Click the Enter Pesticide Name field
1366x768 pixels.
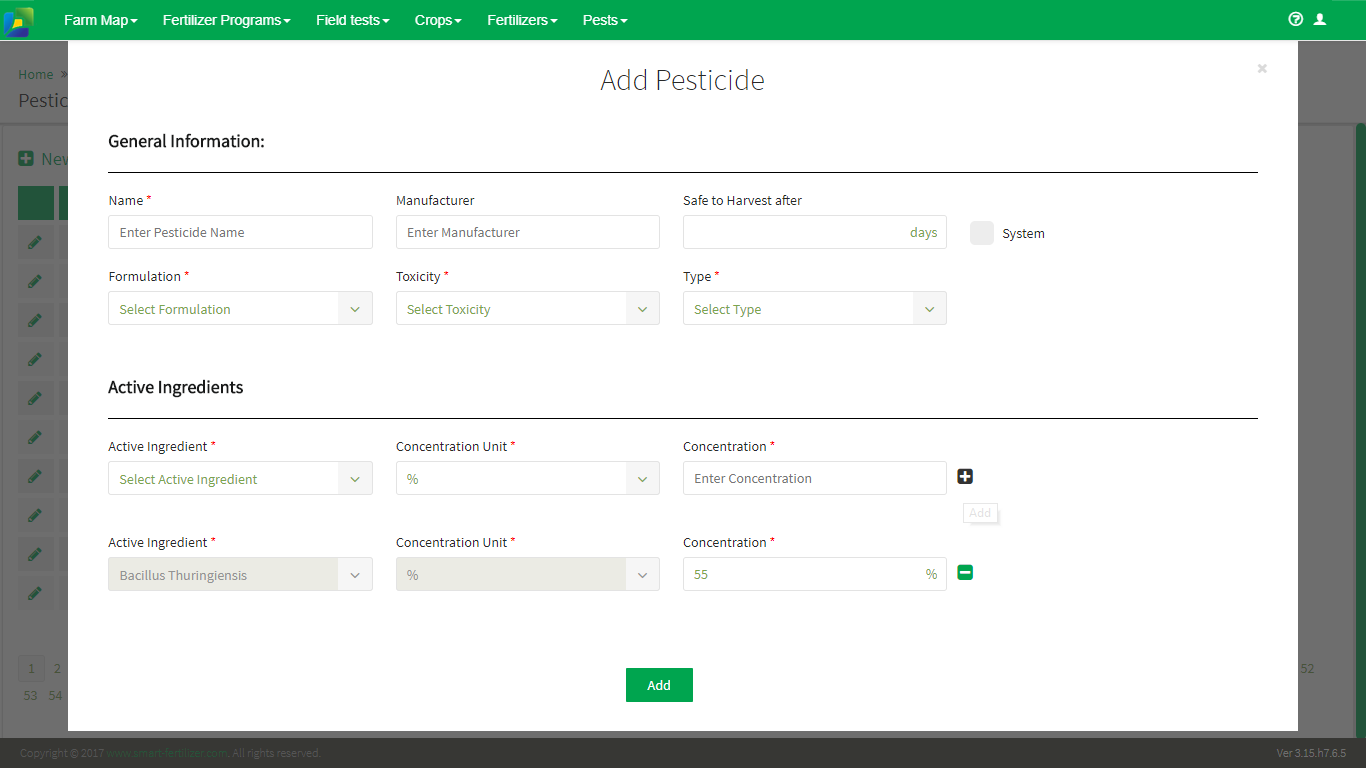tap(240, 232)
